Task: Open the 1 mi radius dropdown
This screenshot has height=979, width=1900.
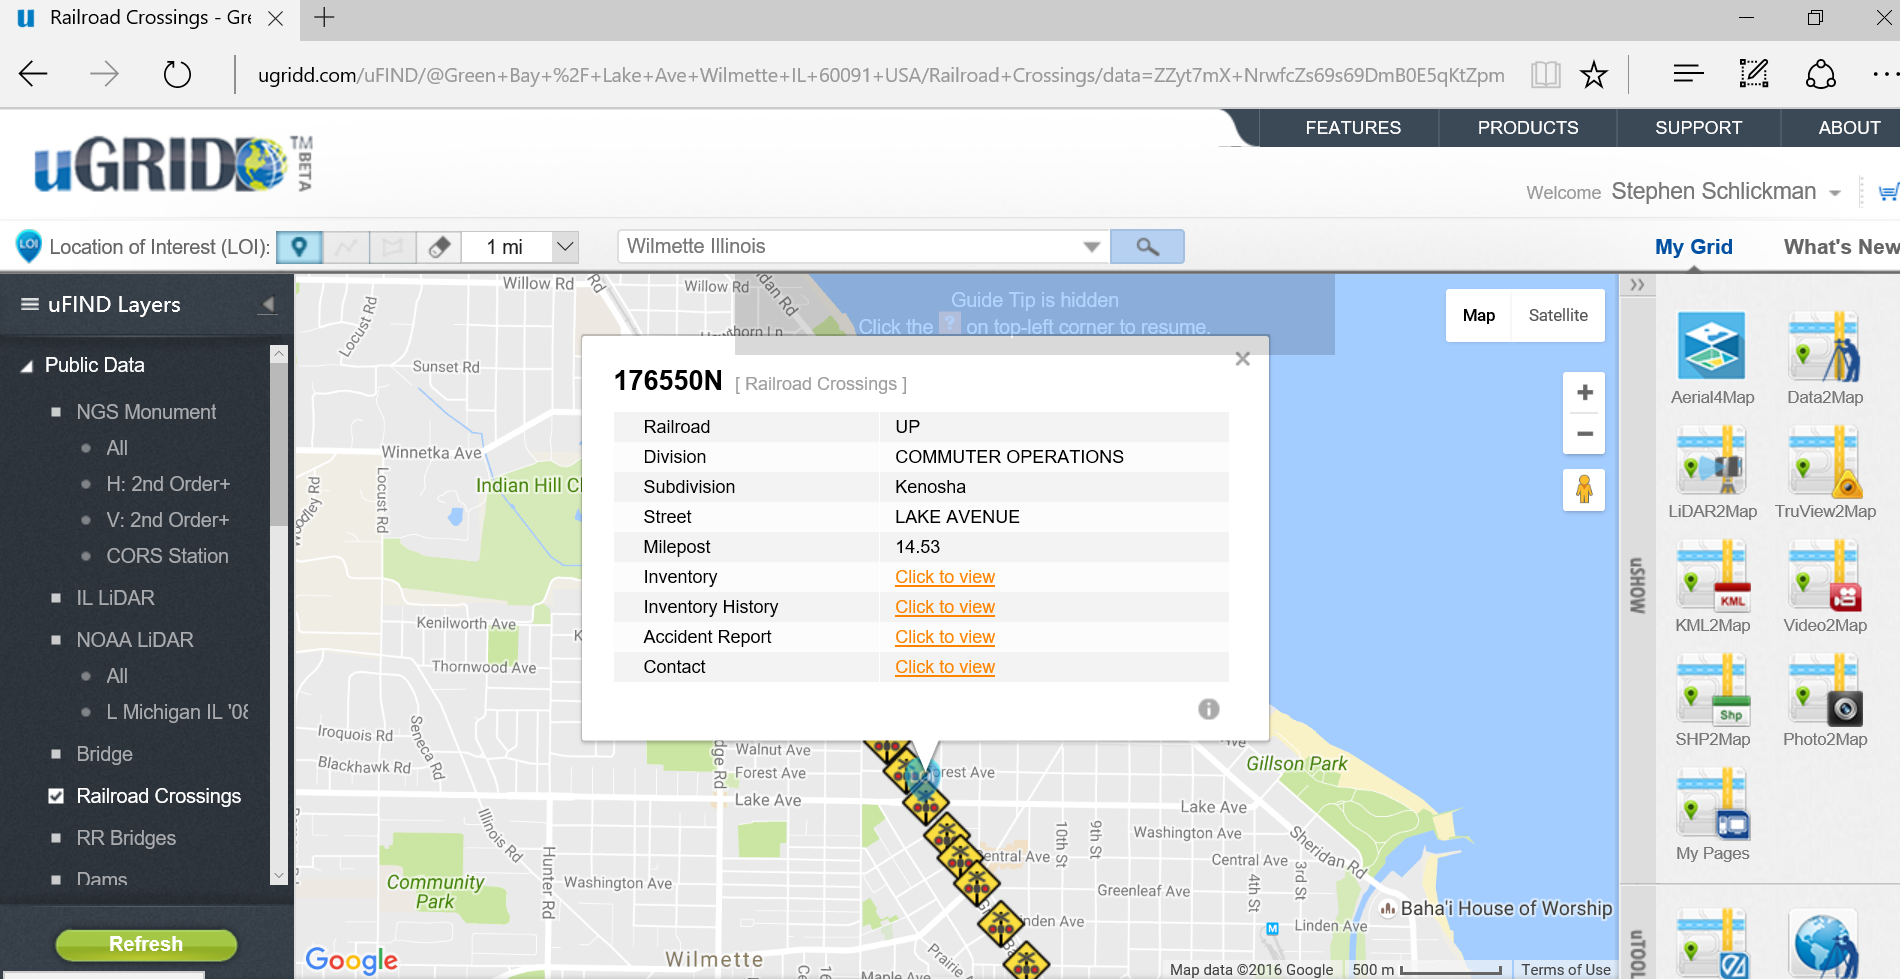Action: (x=565, y=247)
